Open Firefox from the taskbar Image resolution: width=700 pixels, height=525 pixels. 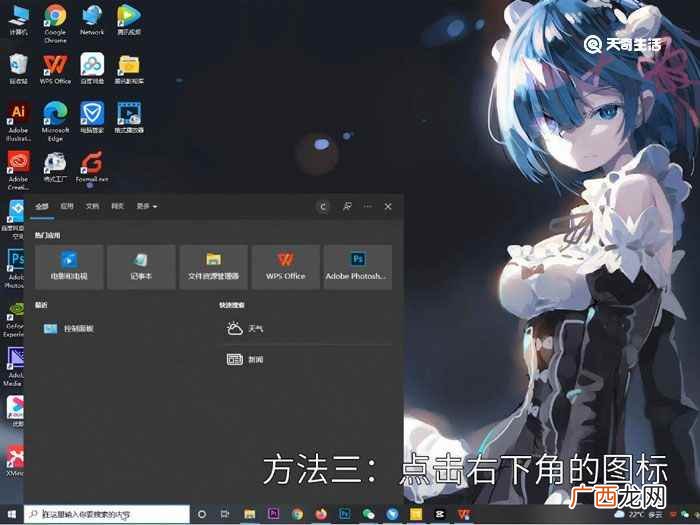[321, 515]
